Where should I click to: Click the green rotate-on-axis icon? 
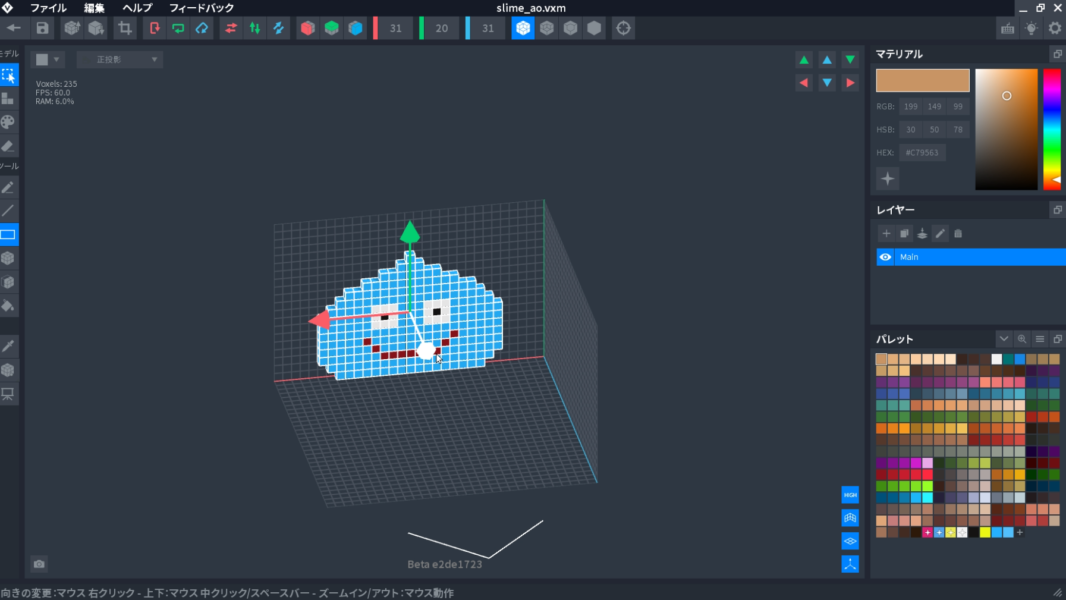point(178,29)
